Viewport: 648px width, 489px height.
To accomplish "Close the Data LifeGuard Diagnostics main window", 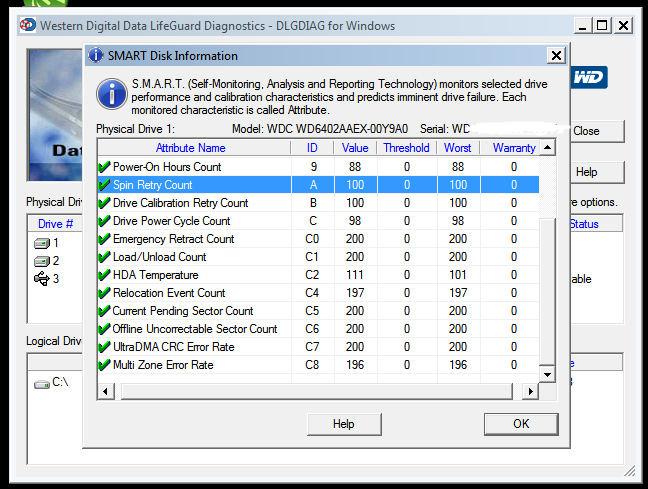I will 623,26.
